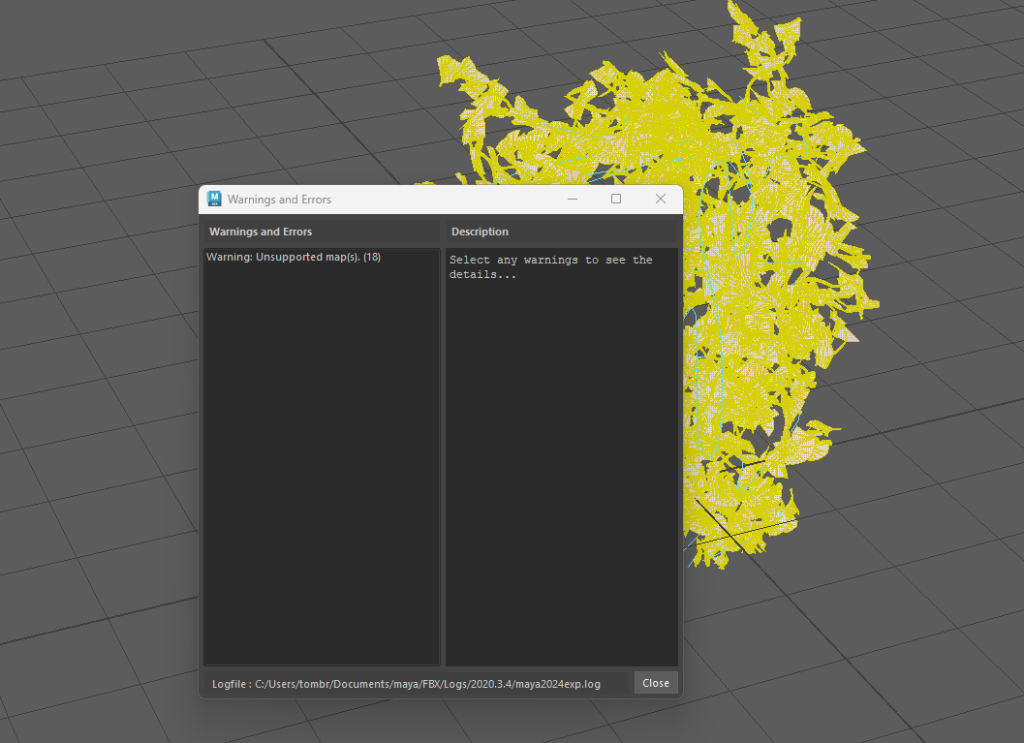Minimize the Warnings and Errors window
The height and width of the screenshot is (743, 1024).
click(x=573, y=199)
